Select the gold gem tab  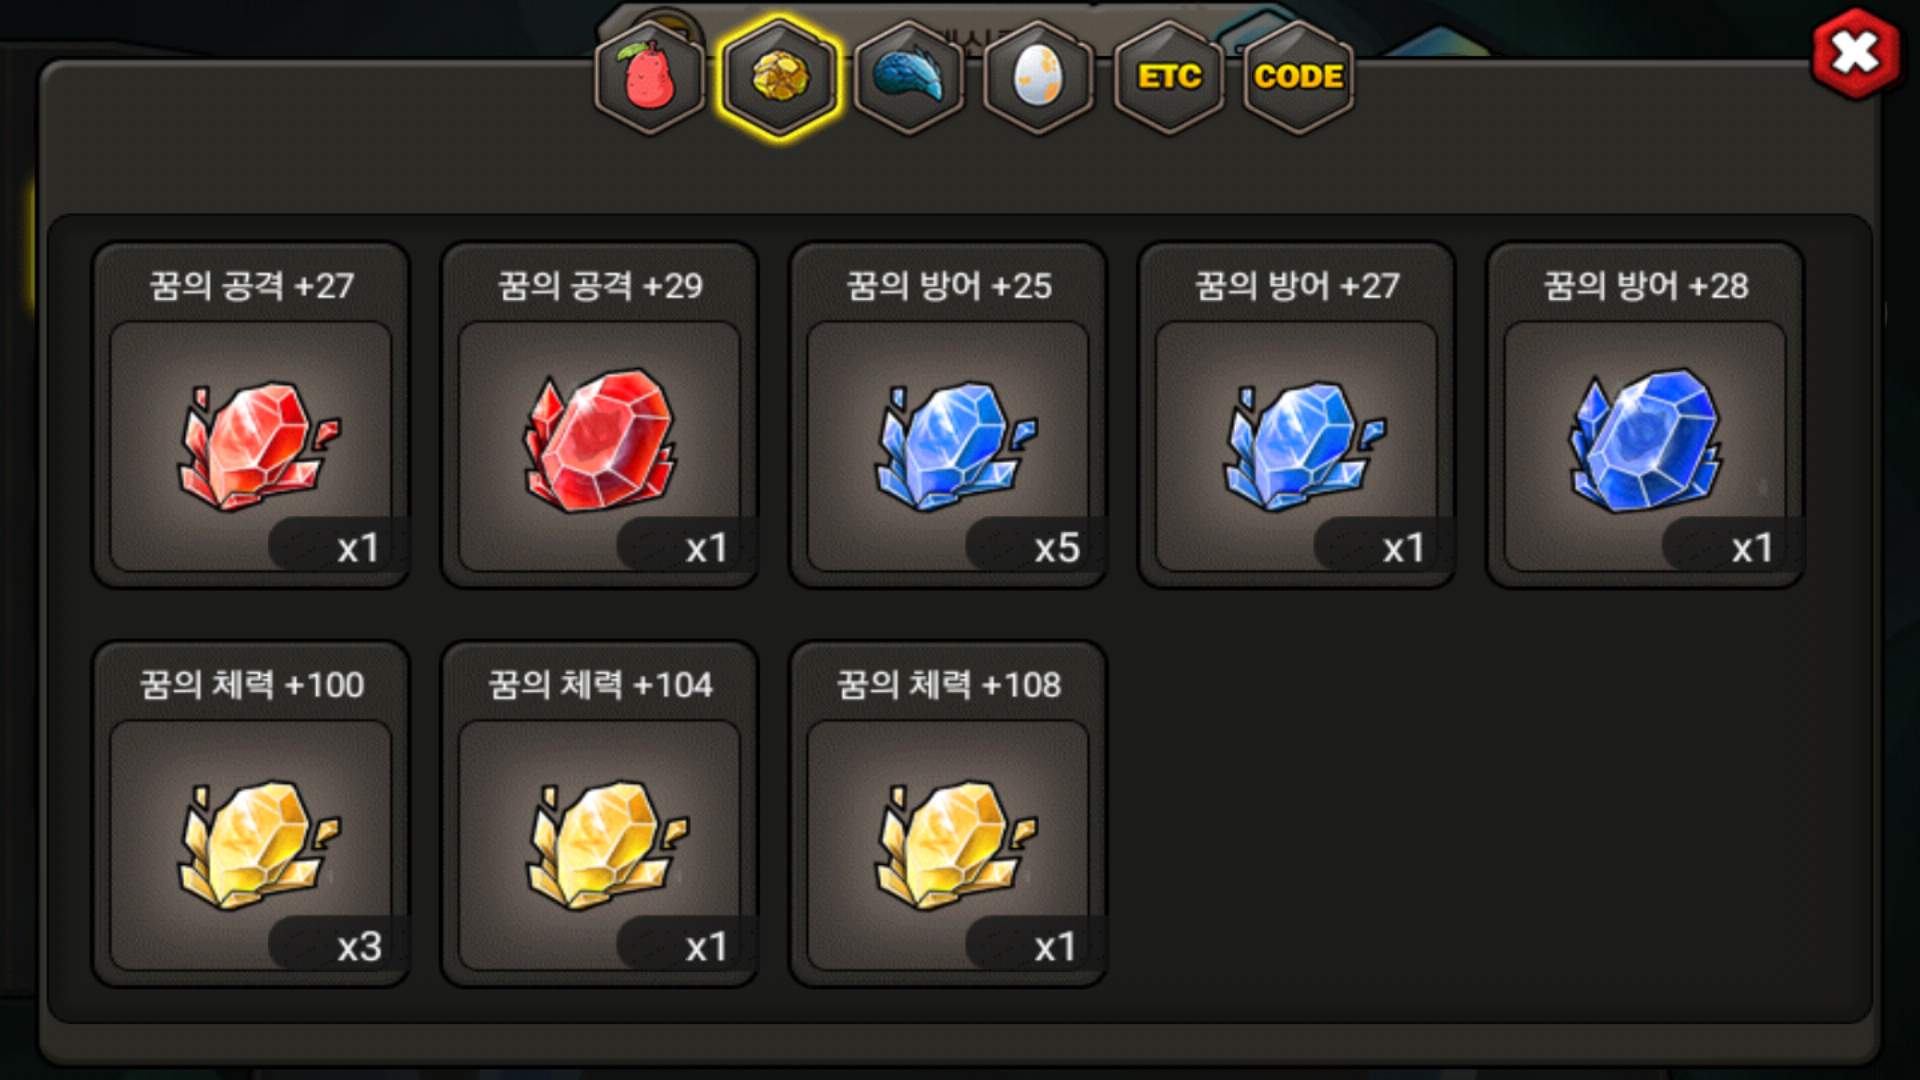point(779,78)
